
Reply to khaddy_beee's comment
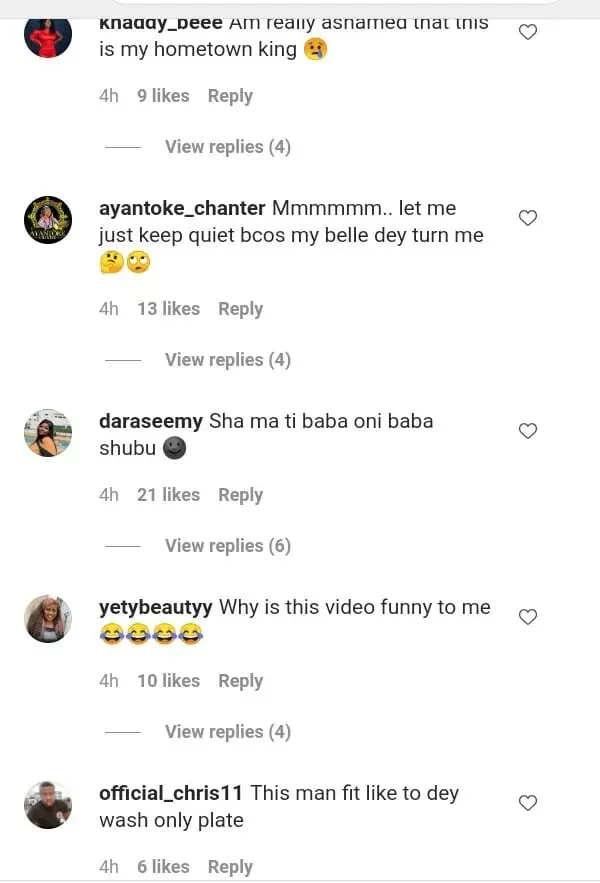[230, 96]
